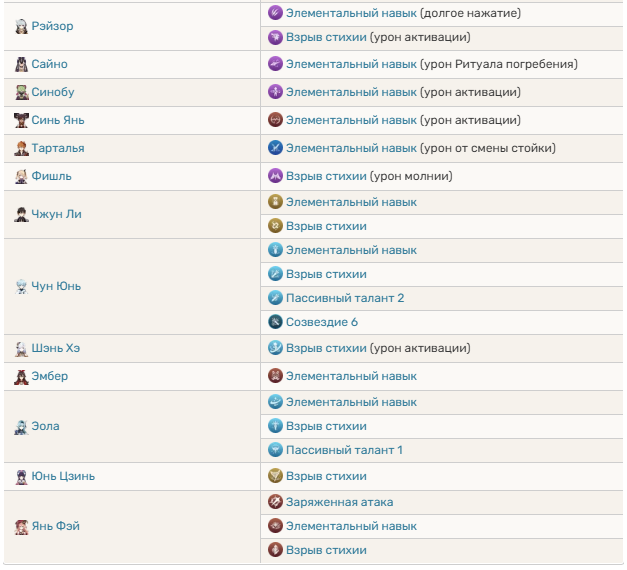The image size is (627, 570).
Task: Click Тарталья's character portrait
Action: (21, 148)
